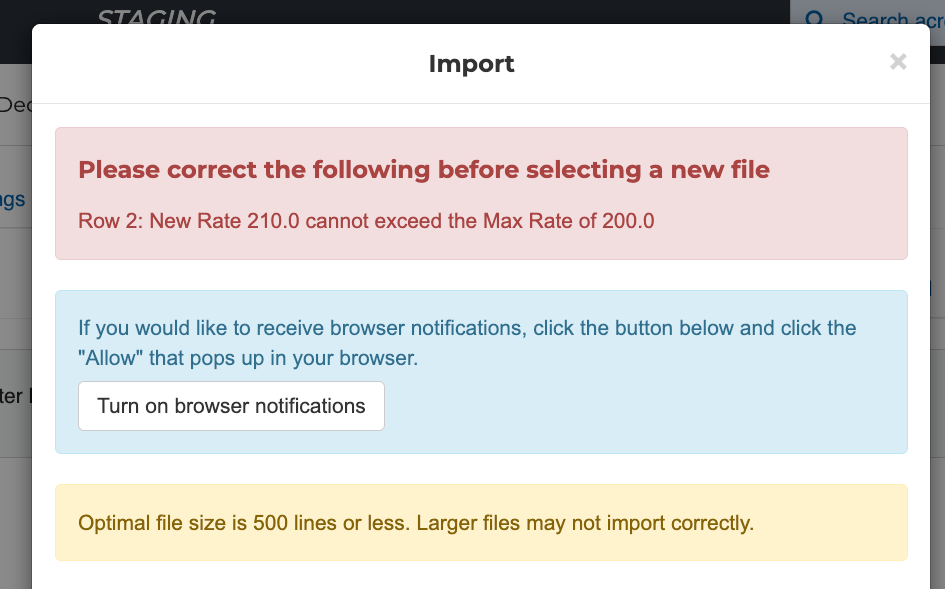The image size is (945, 589).
Task: Click the STAGING label in the header
Action: pyautogui.click(x=156, y=18)
